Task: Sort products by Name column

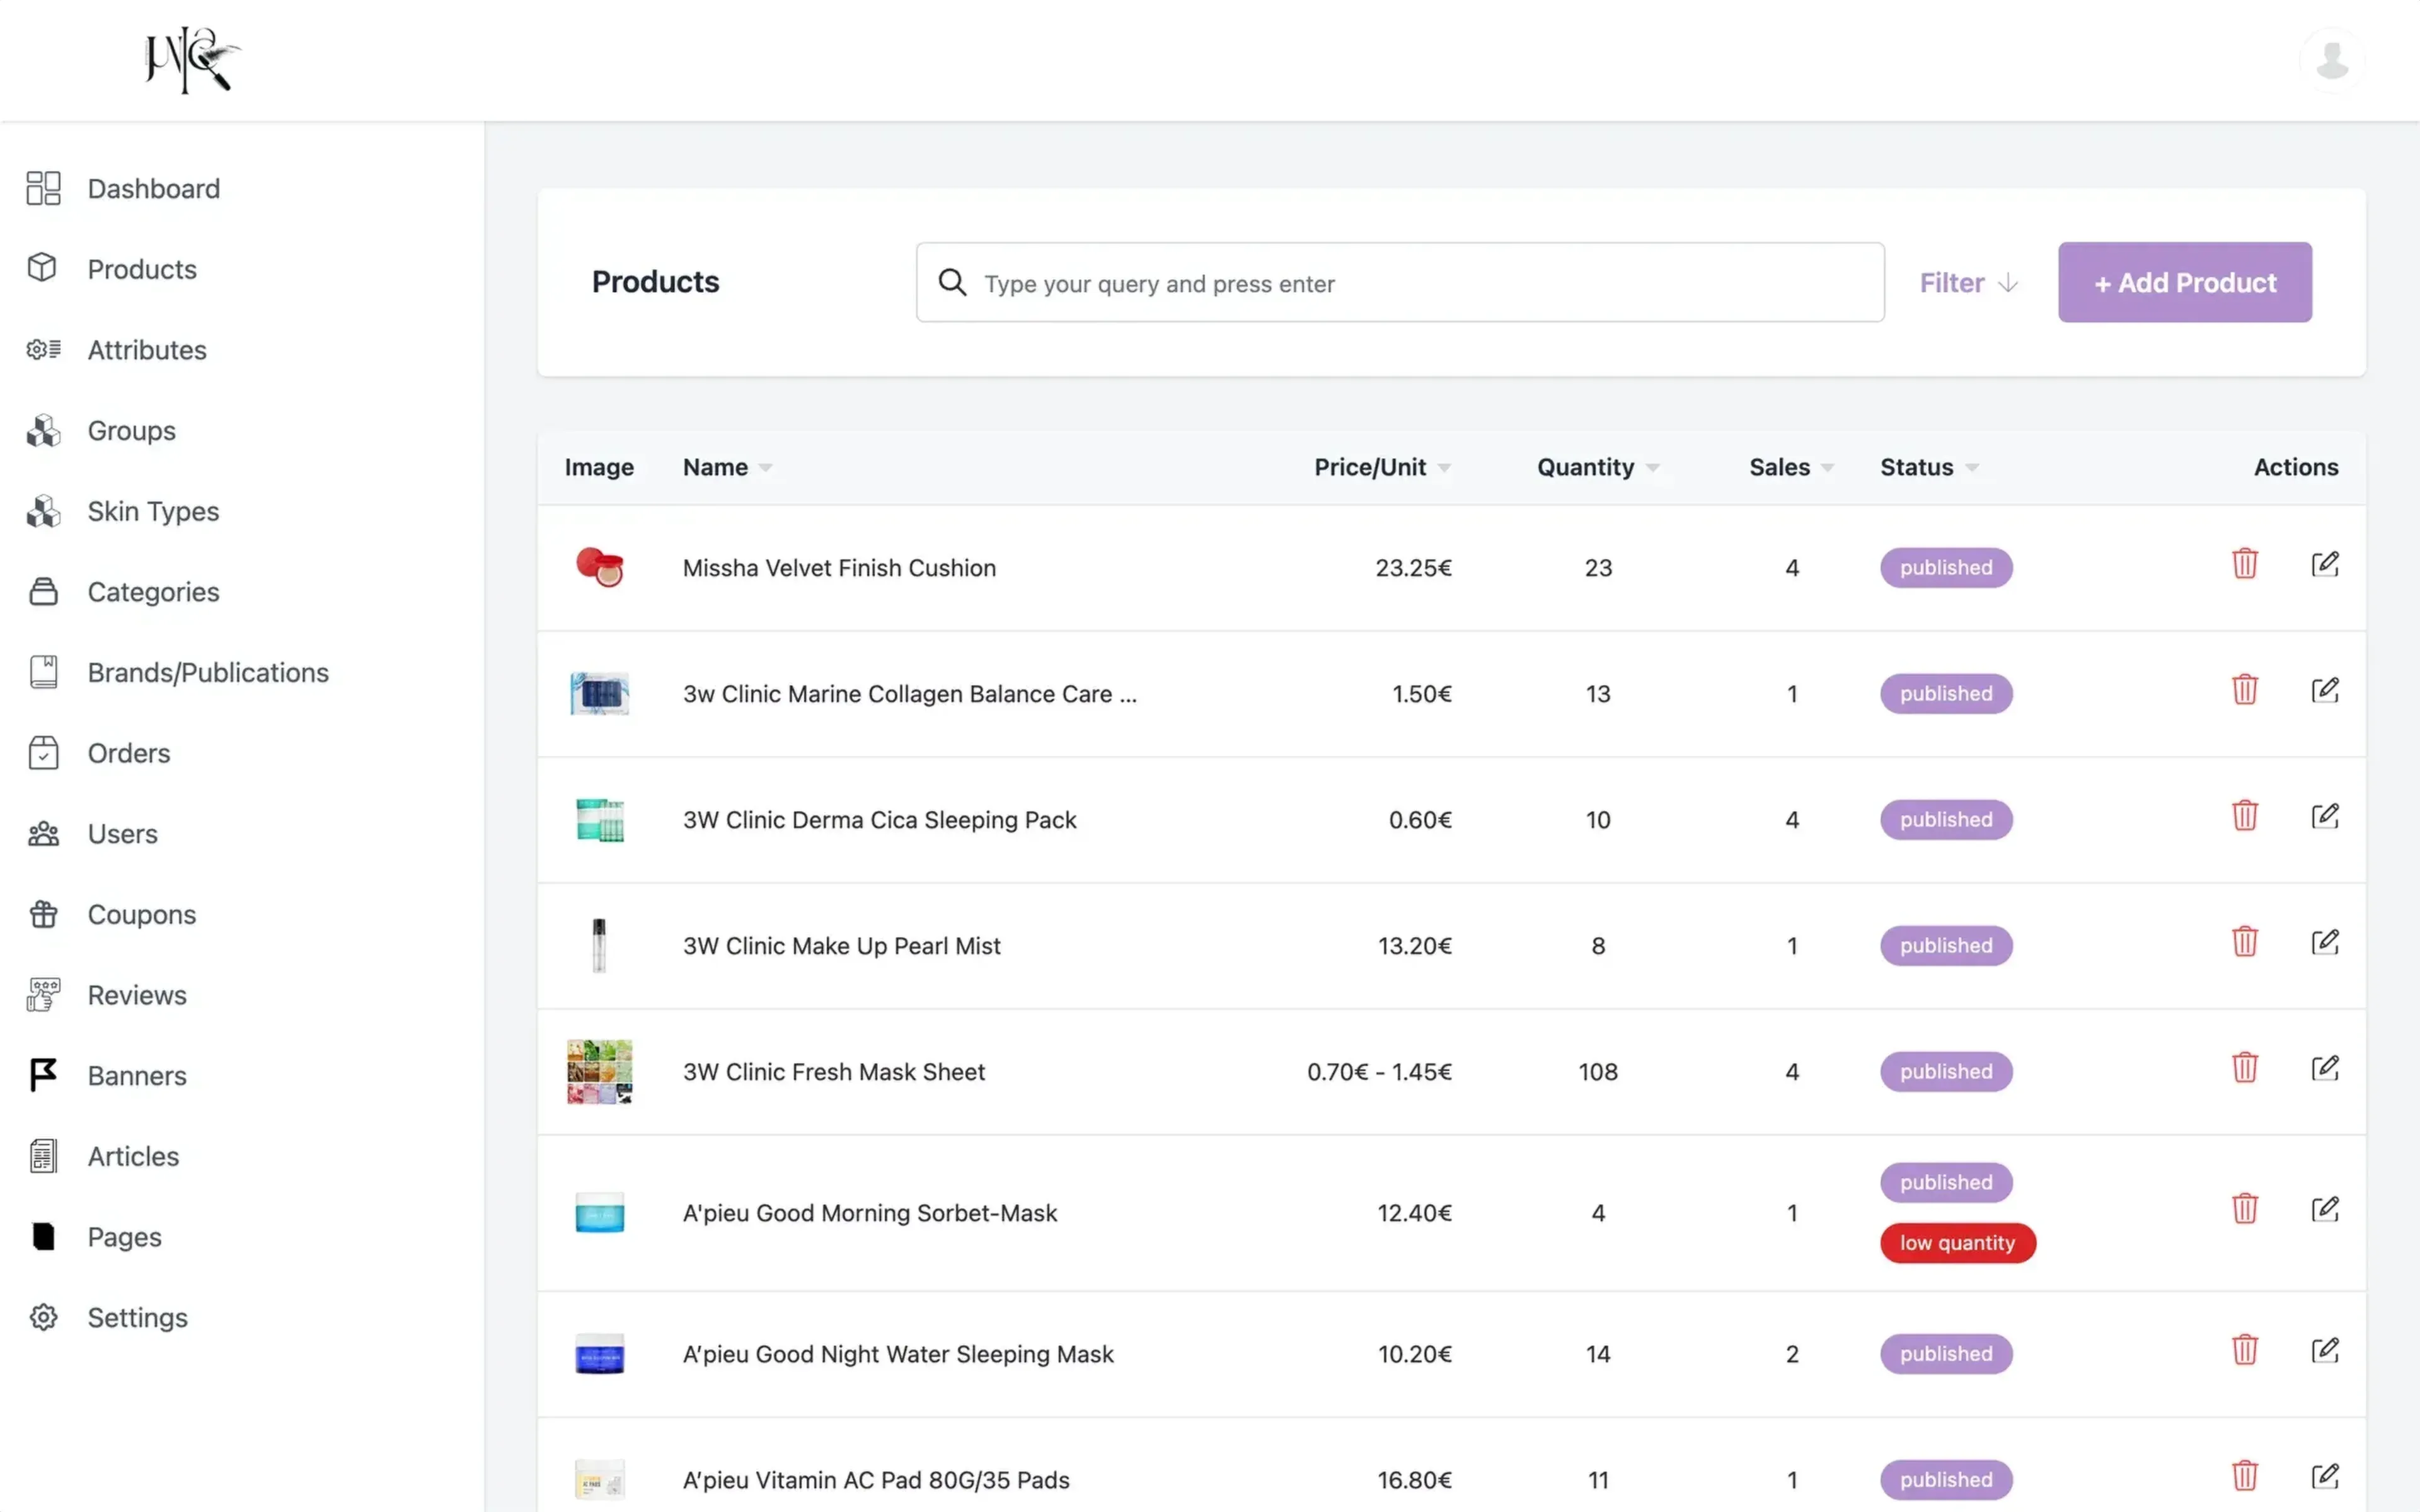Action: coord(727,467)
